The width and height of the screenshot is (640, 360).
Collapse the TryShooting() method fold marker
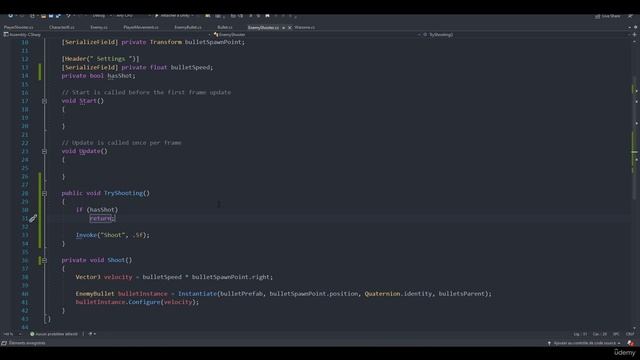[x=44, y=193]
